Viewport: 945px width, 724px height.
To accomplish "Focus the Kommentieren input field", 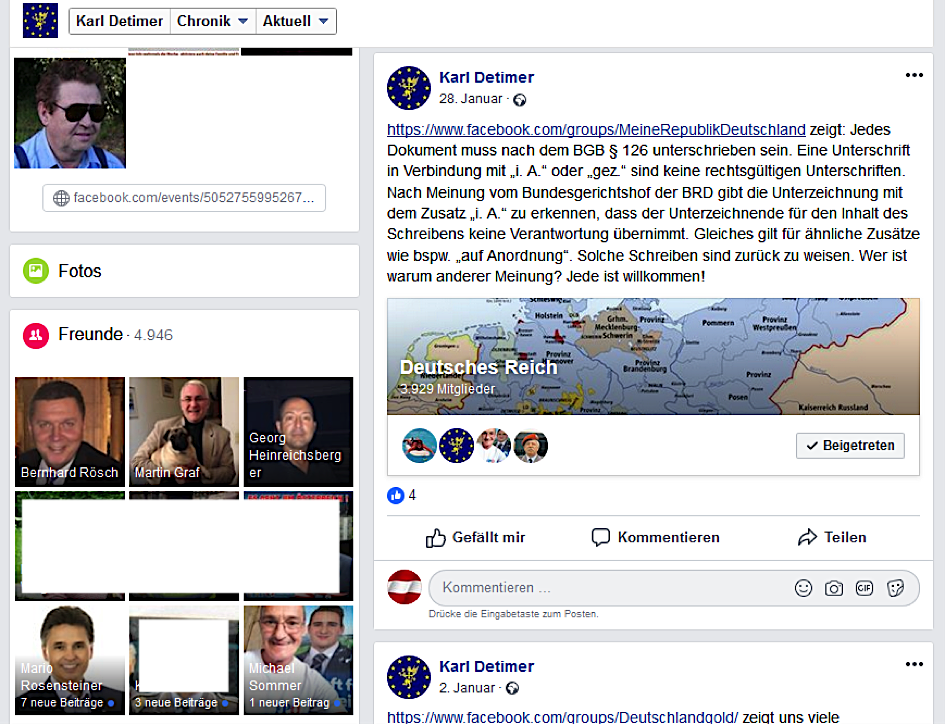I will pyautogui.click(x=674, y=588).
